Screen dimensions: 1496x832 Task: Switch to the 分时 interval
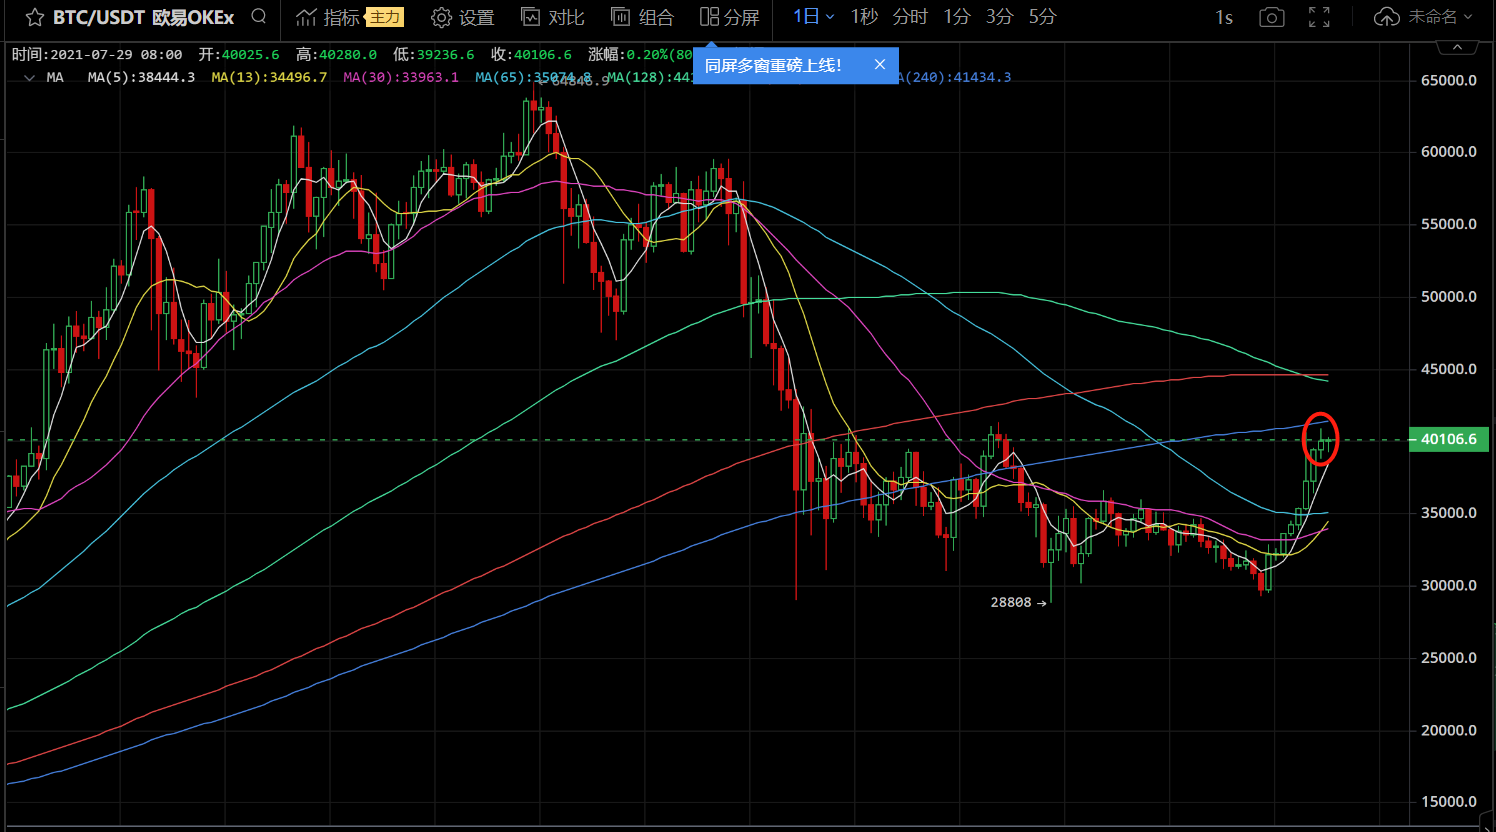click(x=910, y=17)
